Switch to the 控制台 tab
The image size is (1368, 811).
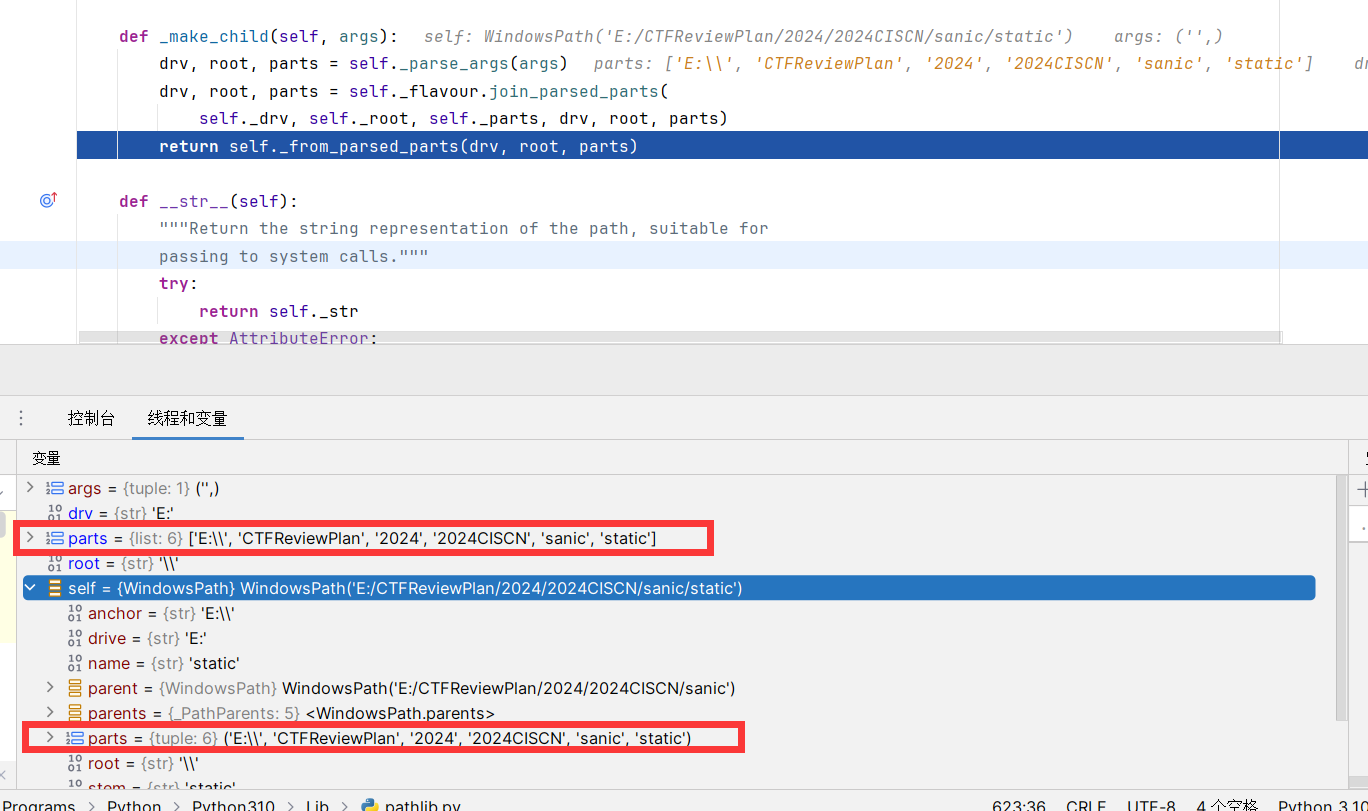pos(91,418)
